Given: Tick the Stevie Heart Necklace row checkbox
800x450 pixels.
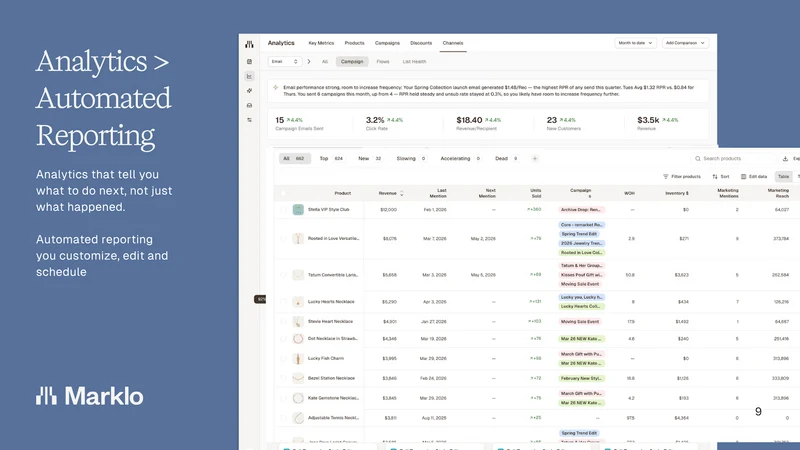Looking at the screenshot, I should coord(283,321).
